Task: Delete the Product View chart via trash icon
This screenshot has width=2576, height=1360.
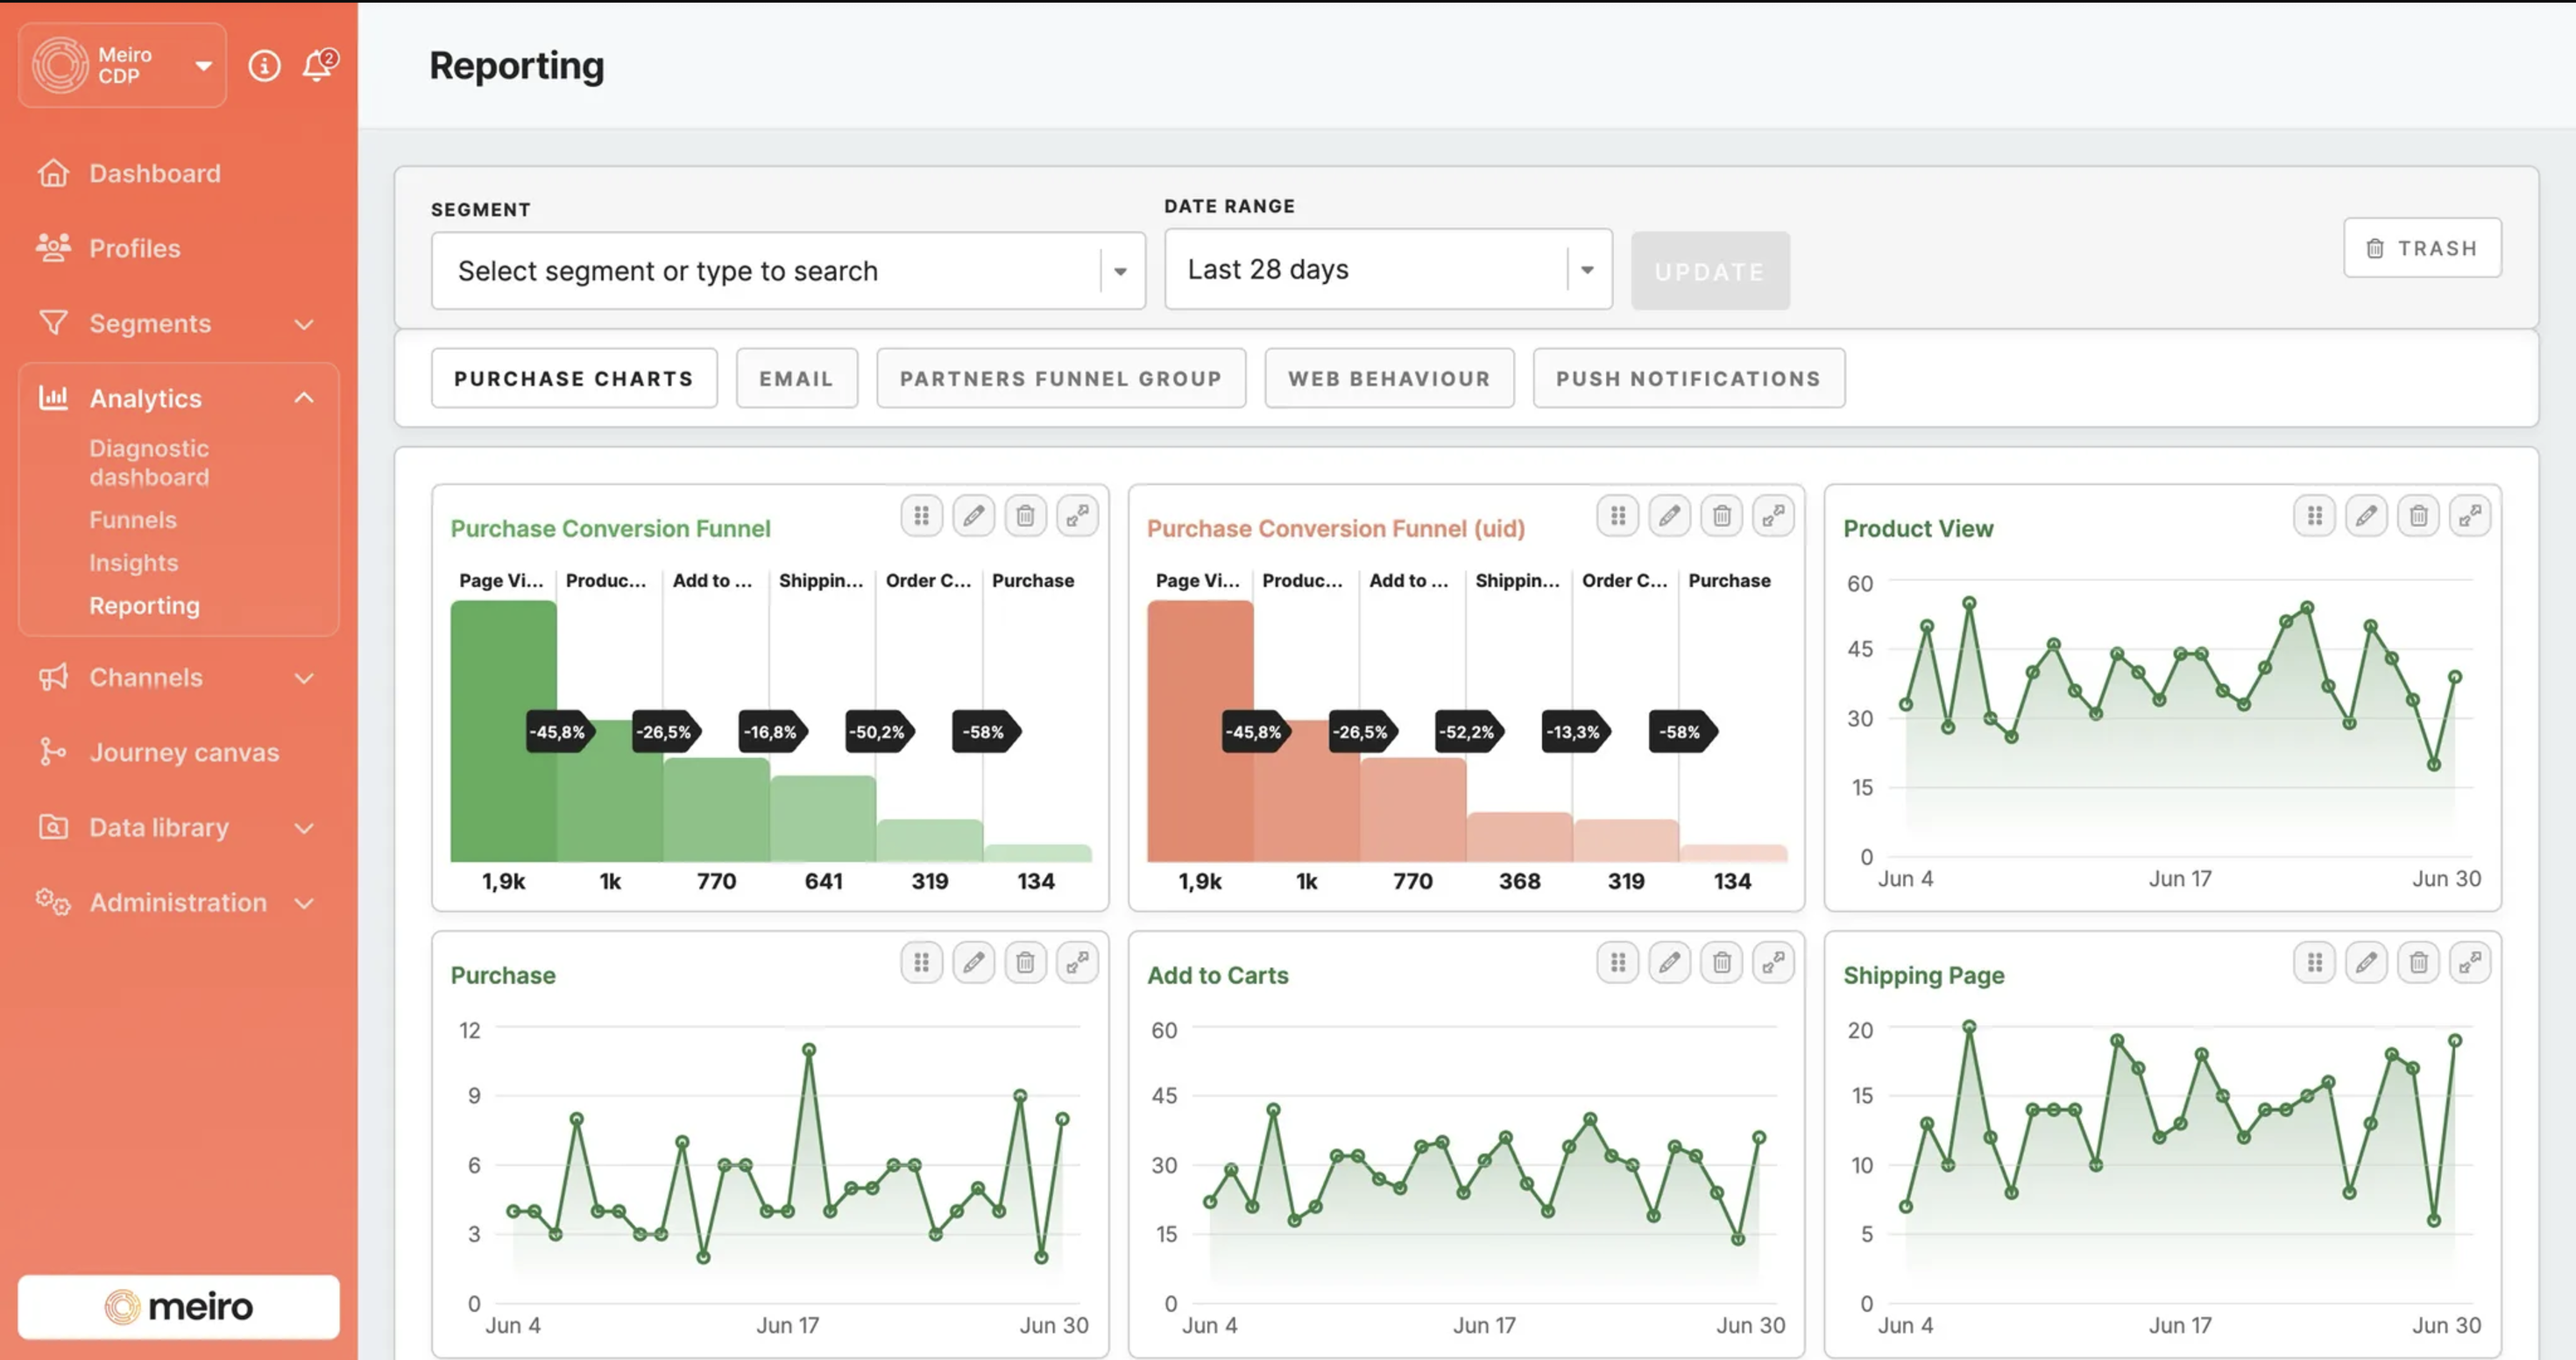Action: pos(2419,515)
